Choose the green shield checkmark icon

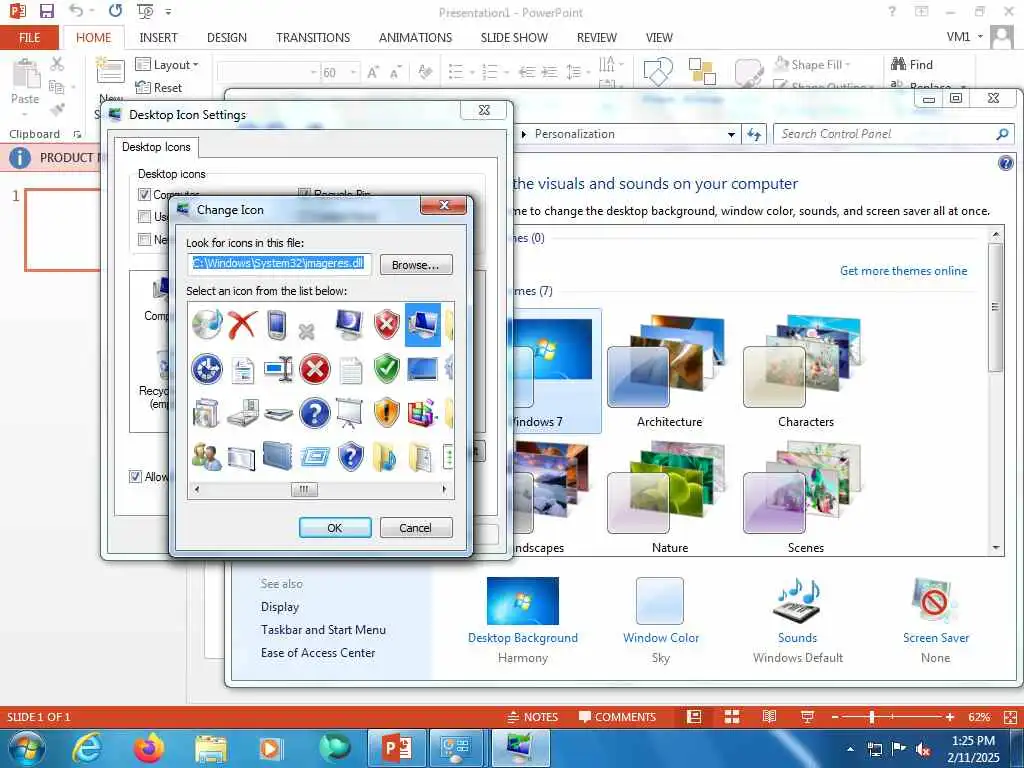(x=387, y=369)
